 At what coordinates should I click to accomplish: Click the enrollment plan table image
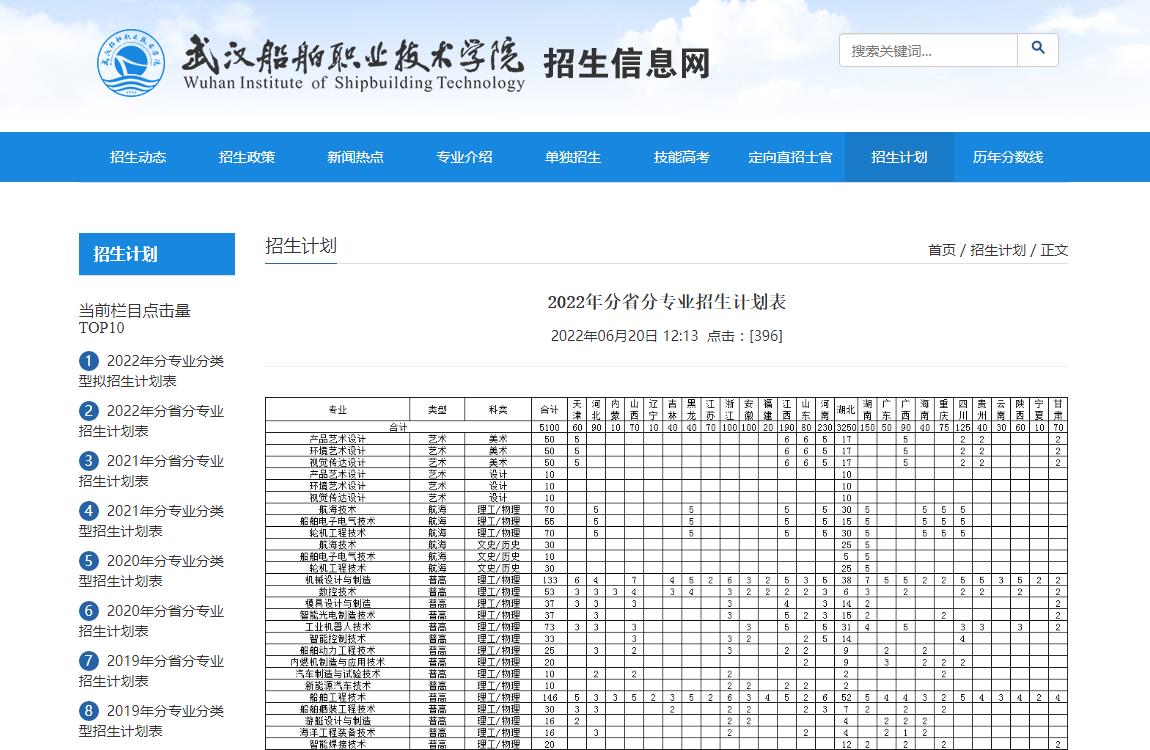point(666,573)
